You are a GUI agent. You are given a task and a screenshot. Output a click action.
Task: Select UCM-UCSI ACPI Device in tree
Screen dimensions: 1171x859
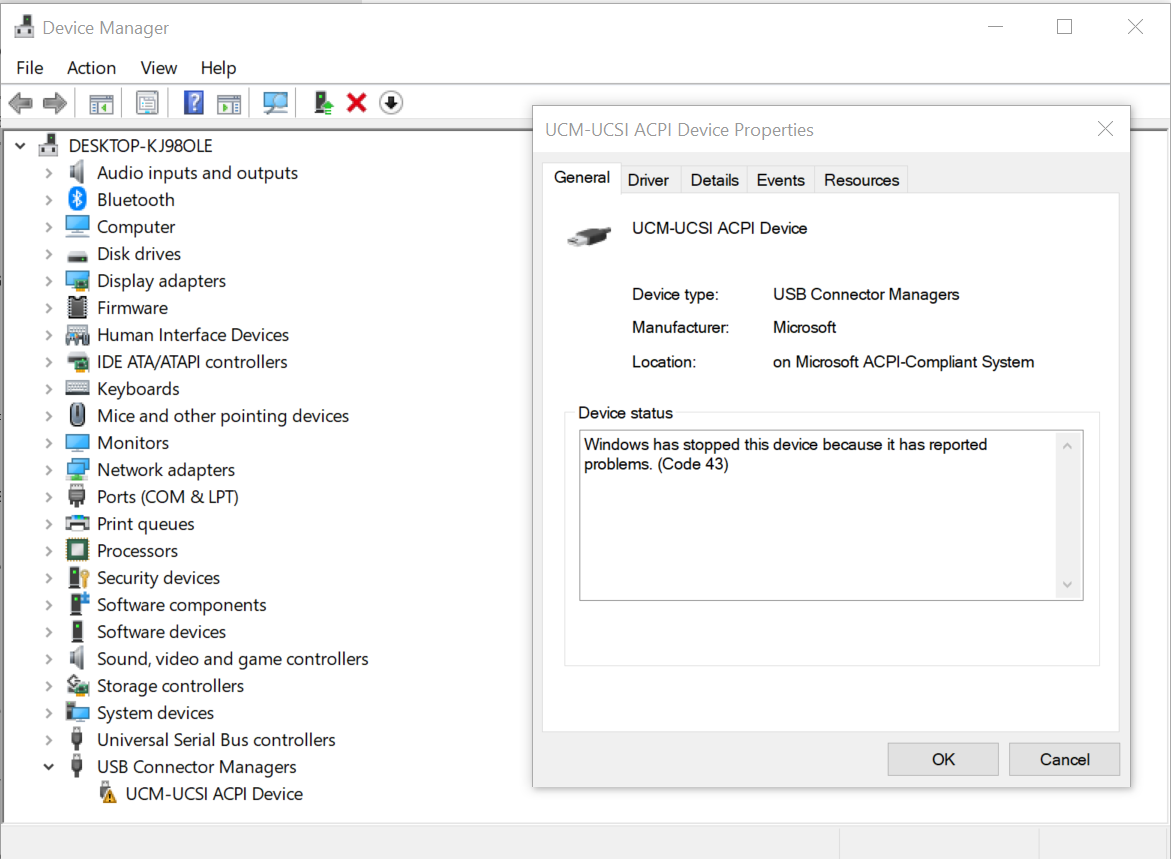point(214,794)
